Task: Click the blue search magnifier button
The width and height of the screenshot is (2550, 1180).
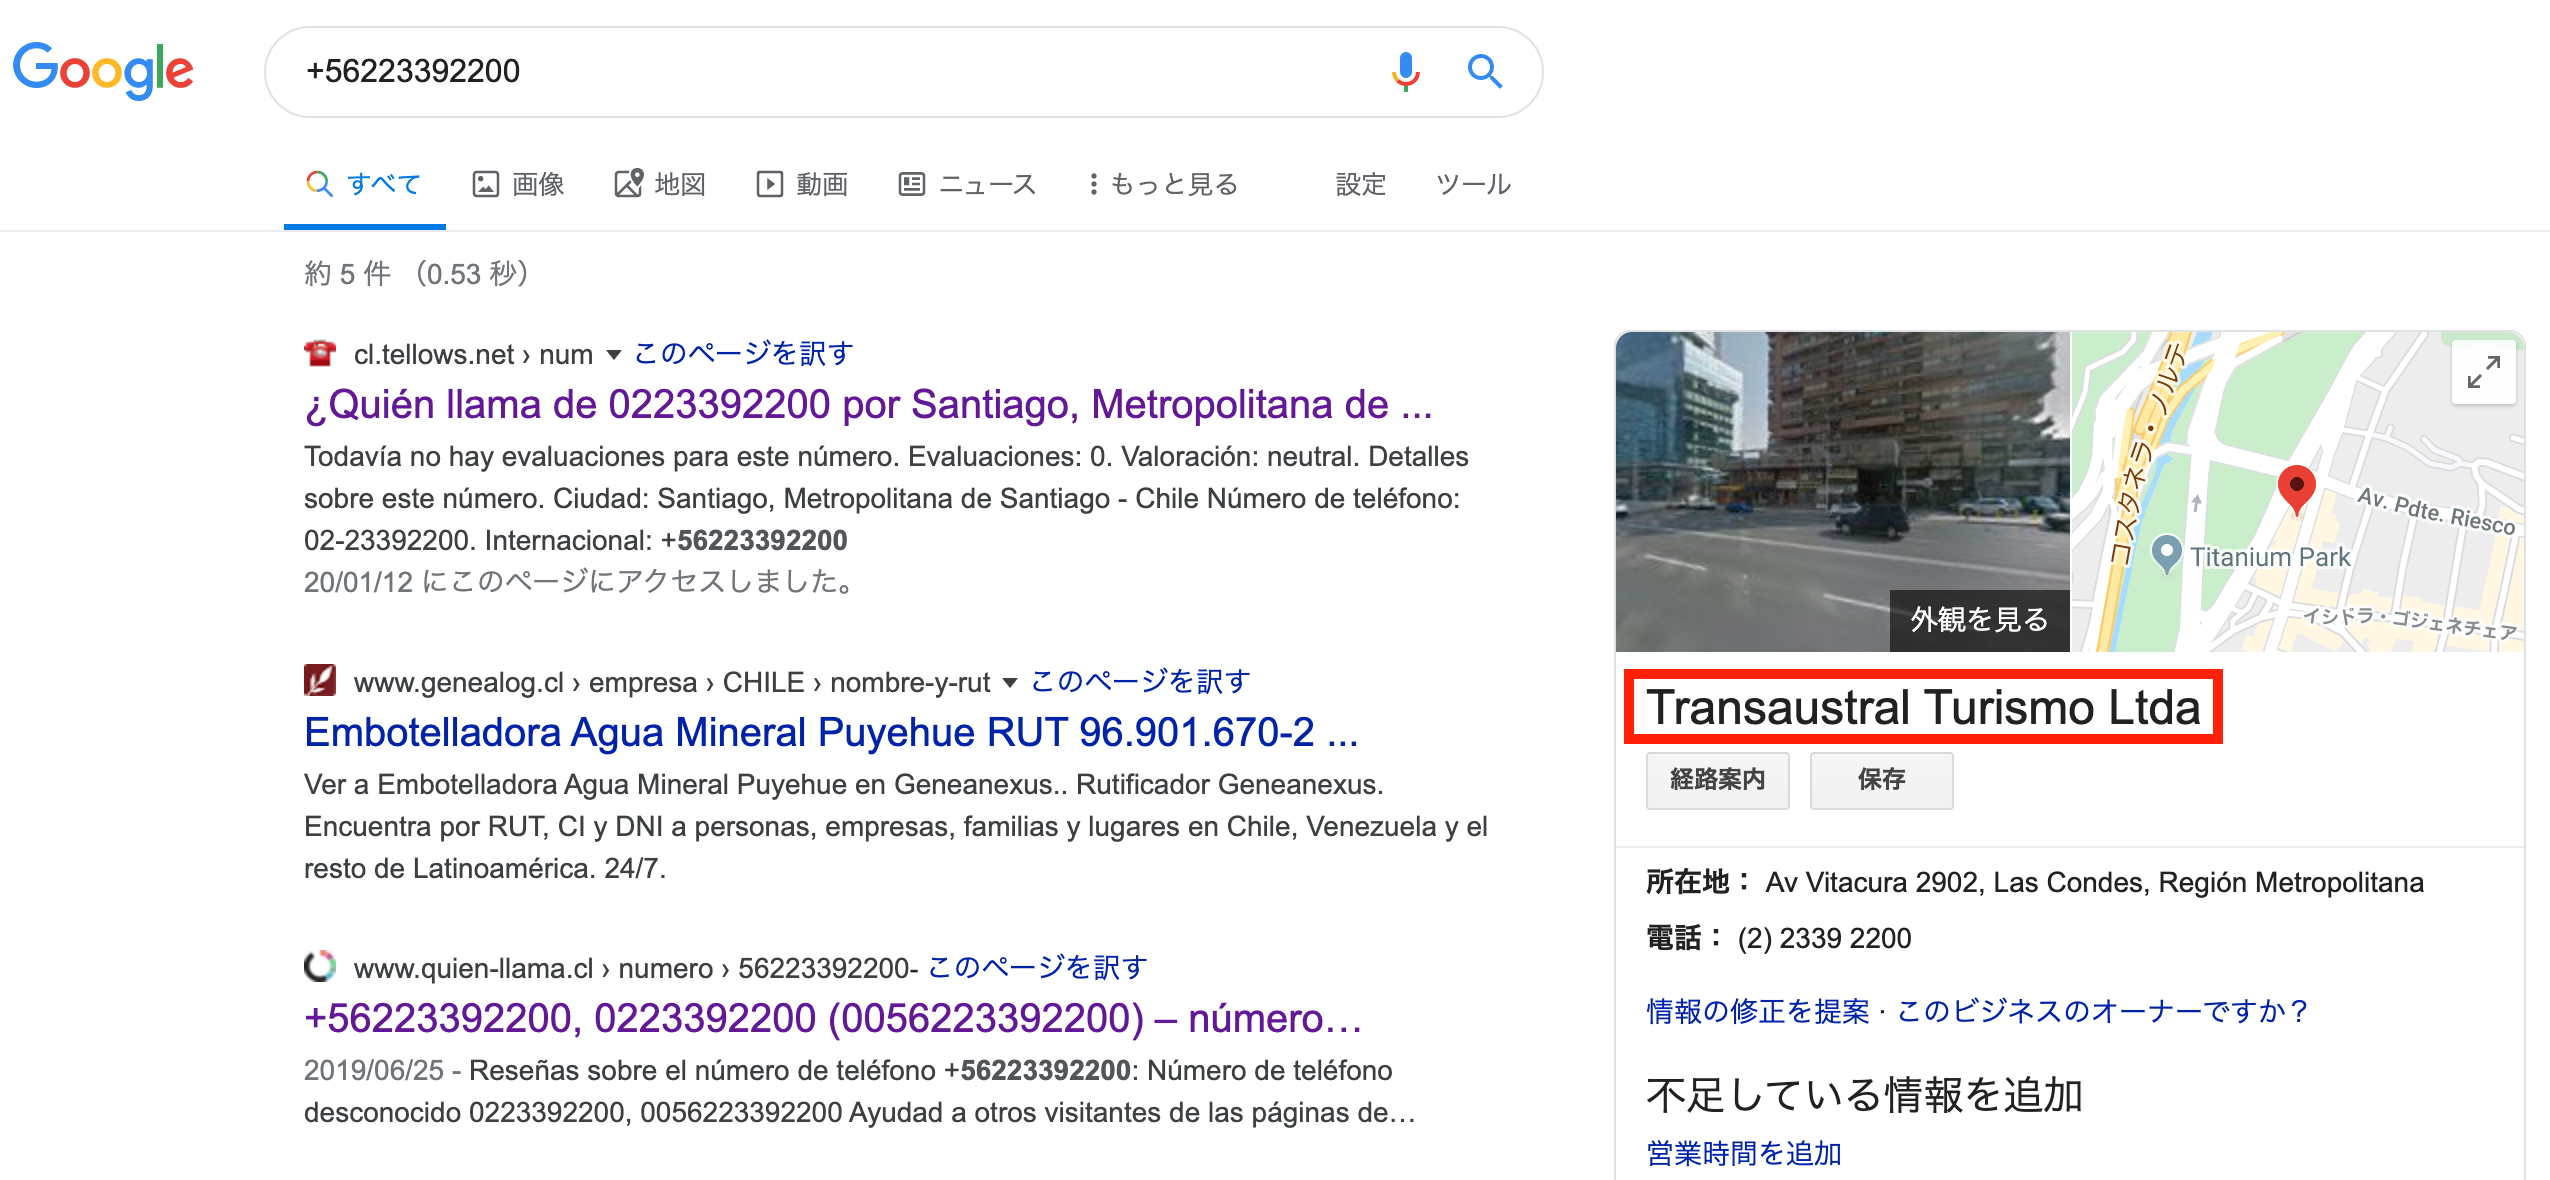Action: coord(1485,71)
